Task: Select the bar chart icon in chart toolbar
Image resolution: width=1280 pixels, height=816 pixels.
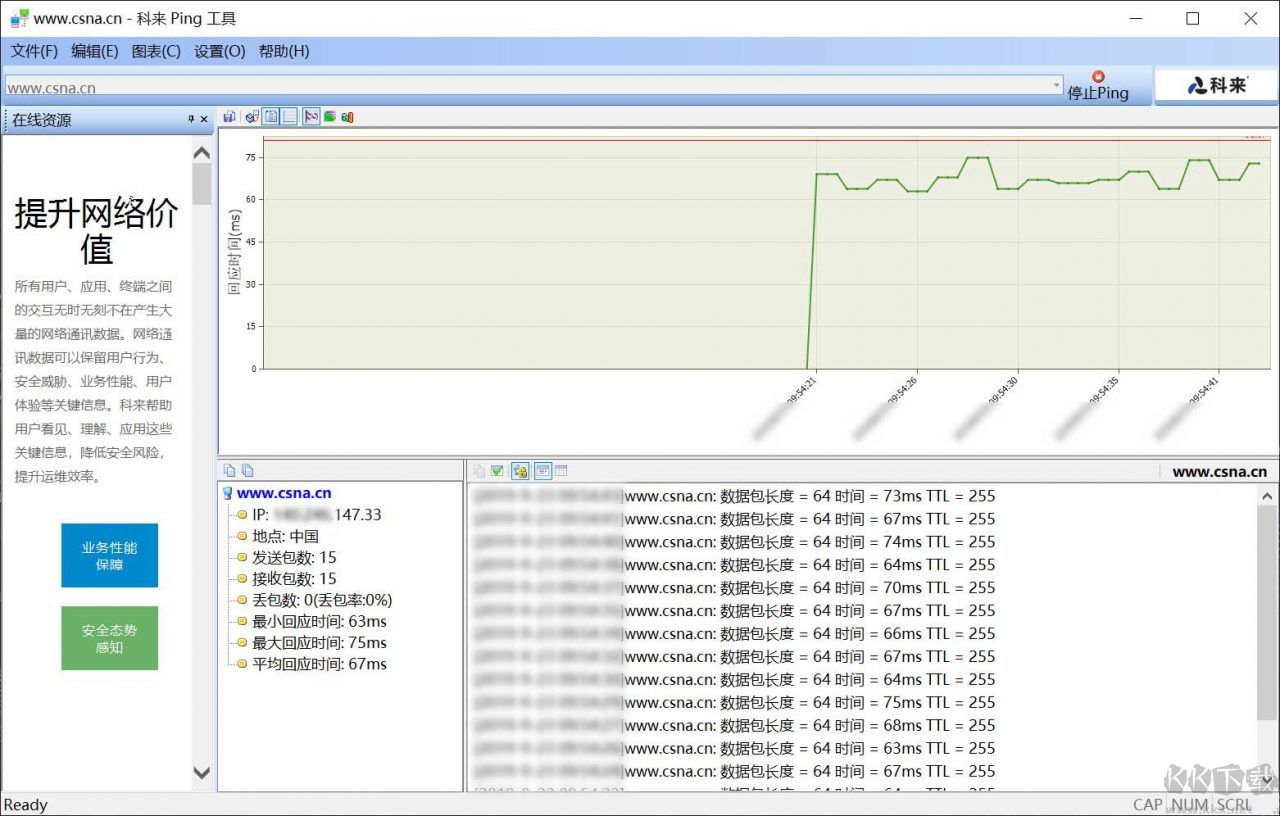Action: (347, 117)
